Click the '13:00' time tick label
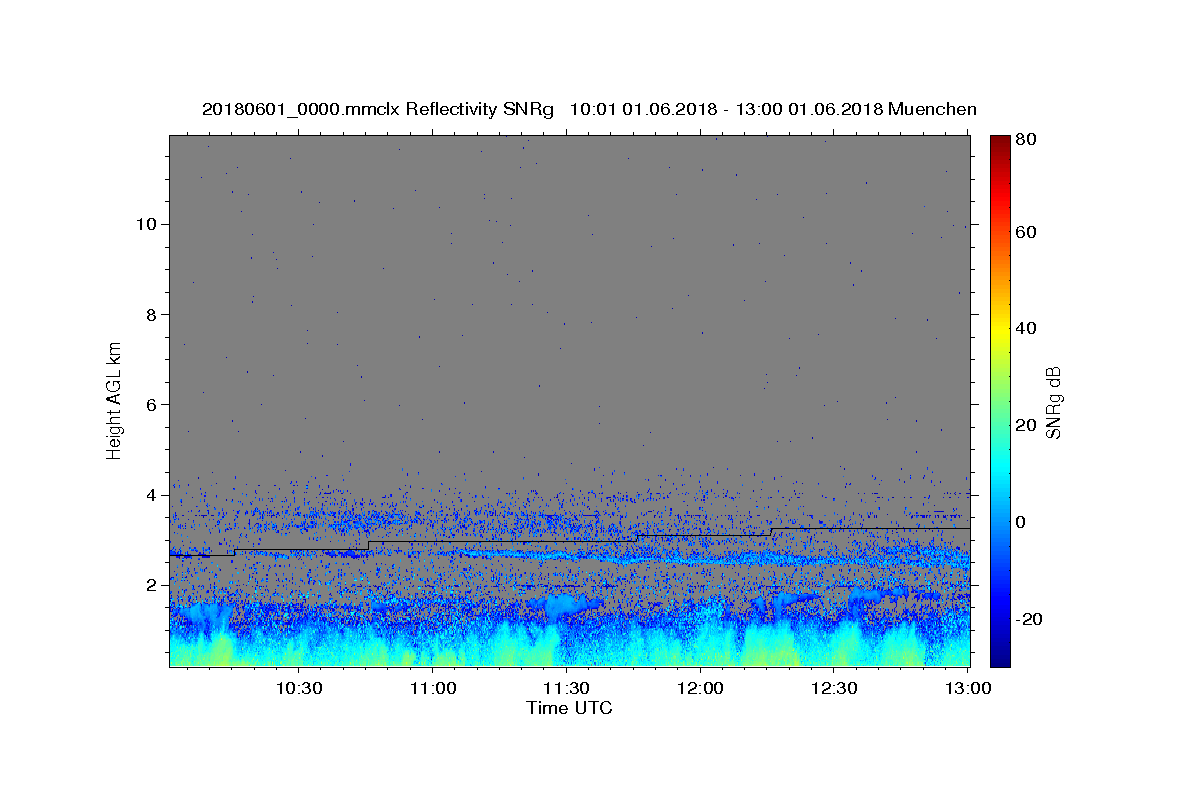The width and height of the screenshot is (1200, 800). [966, 688]
